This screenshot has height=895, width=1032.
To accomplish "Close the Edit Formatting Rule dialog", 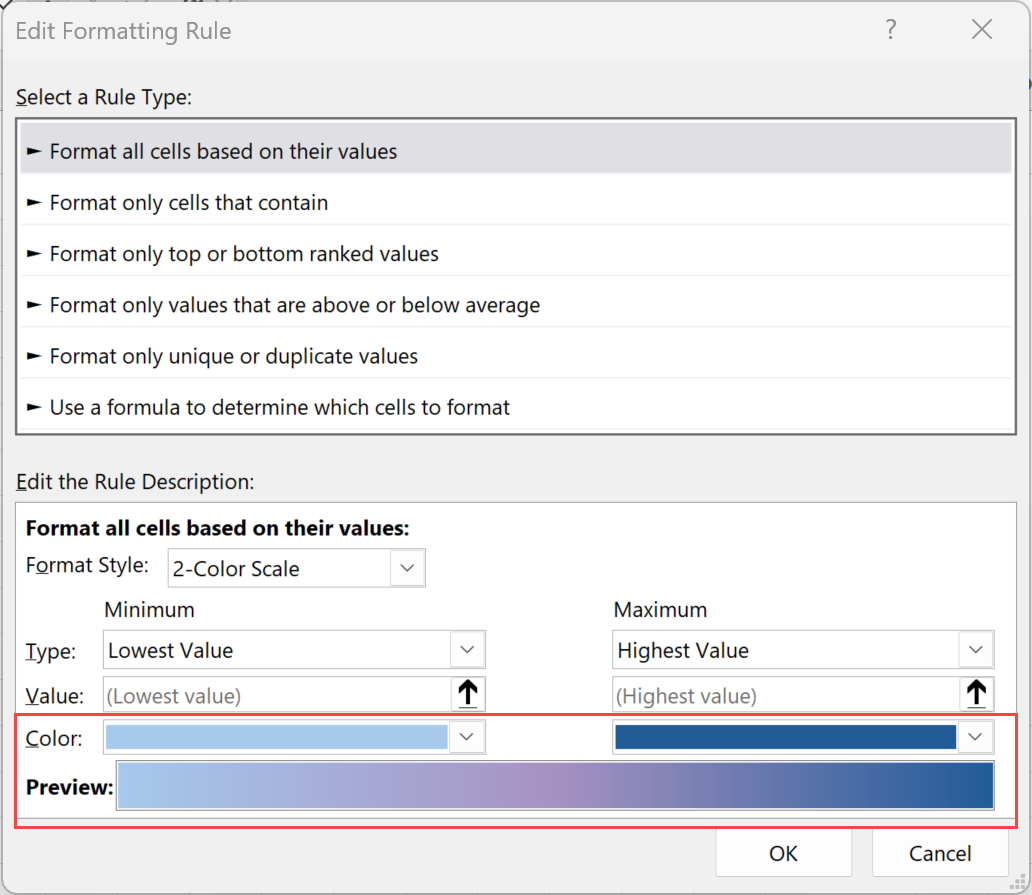I will pyautogui.click(x=981, y=31).
